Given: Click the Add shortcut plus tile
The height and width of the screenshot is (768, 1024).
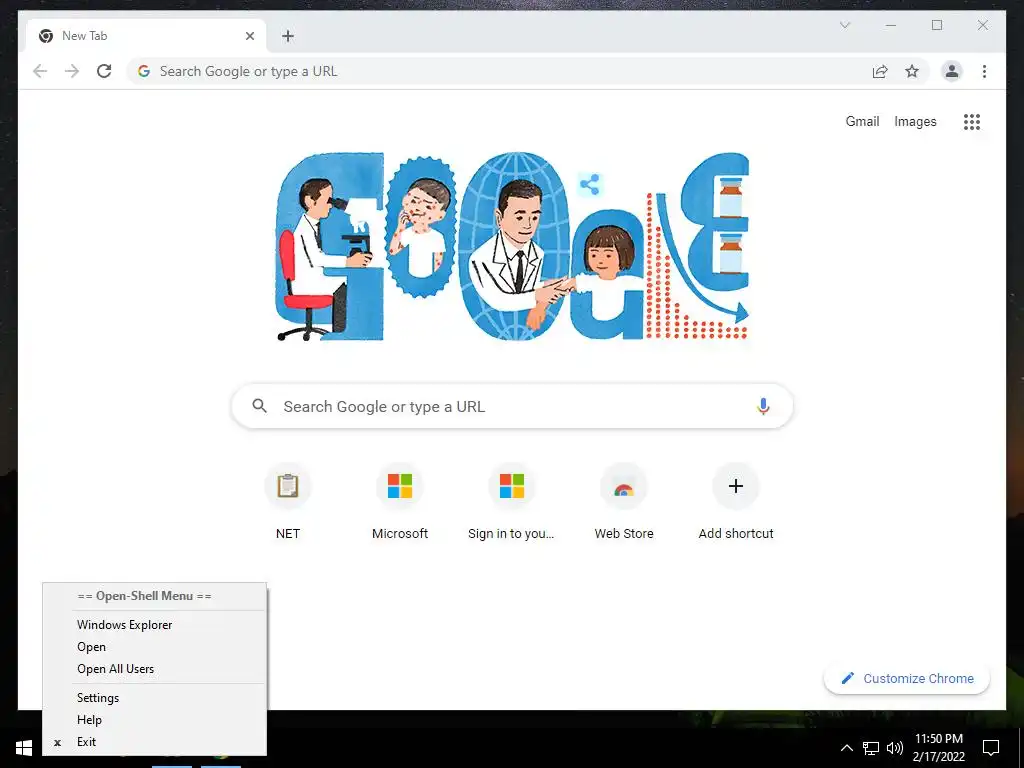Looking at the screenshot, I should pyautogui.click(x=736, y=502).
